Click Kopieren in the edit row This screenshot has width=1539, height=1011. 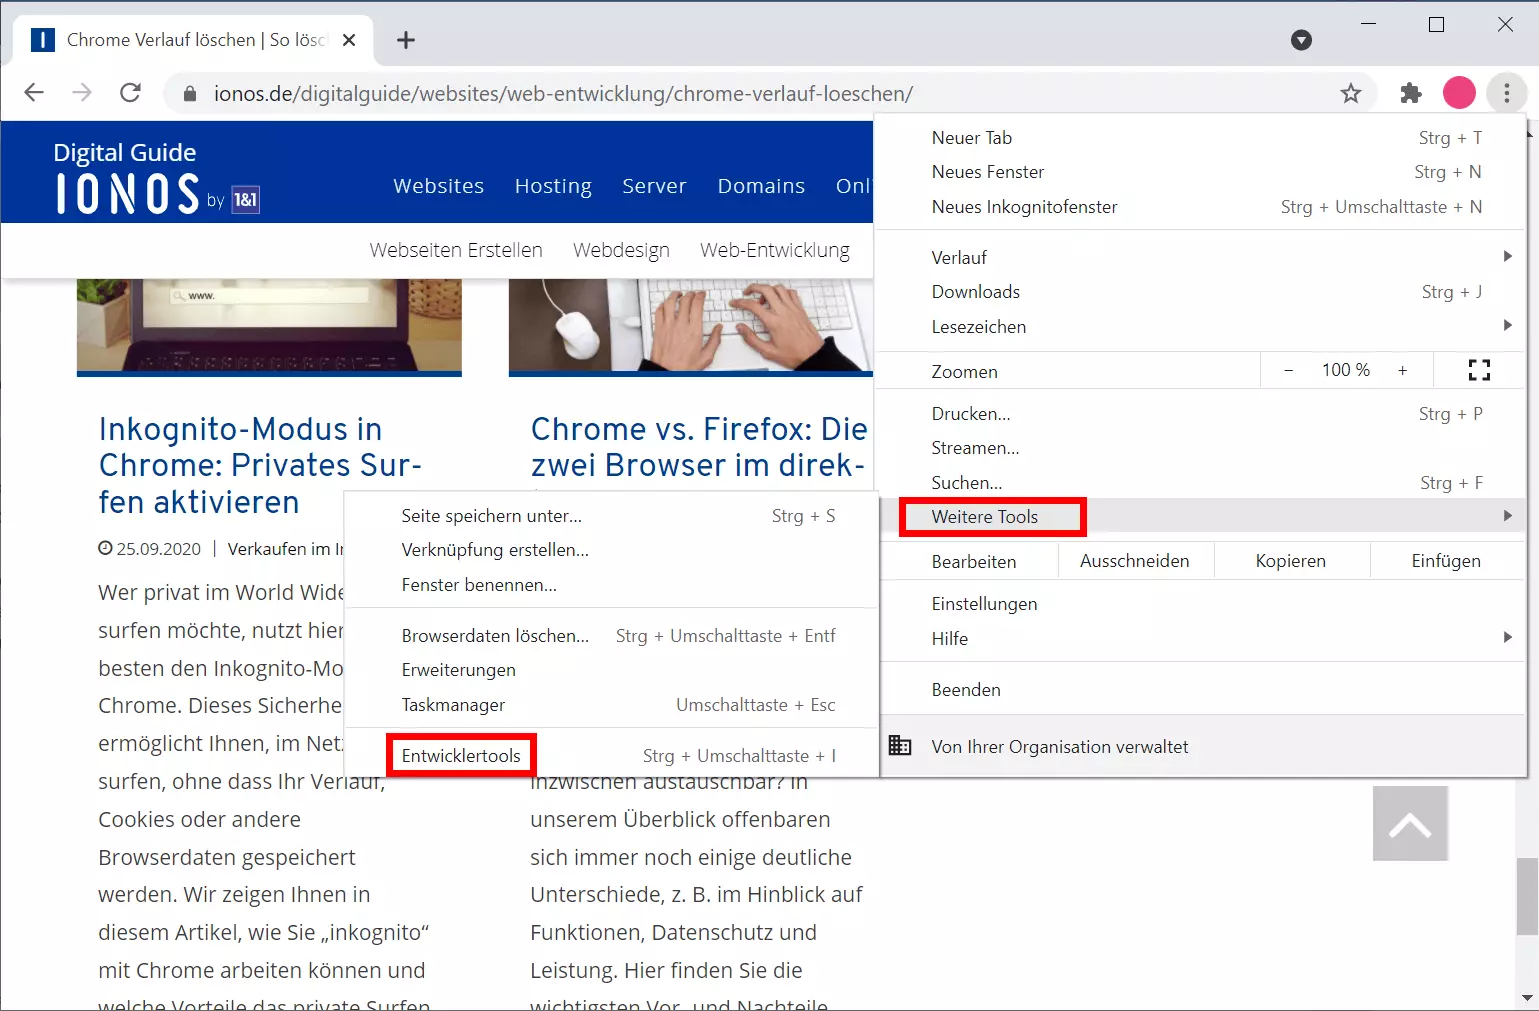coord(1291,561)
